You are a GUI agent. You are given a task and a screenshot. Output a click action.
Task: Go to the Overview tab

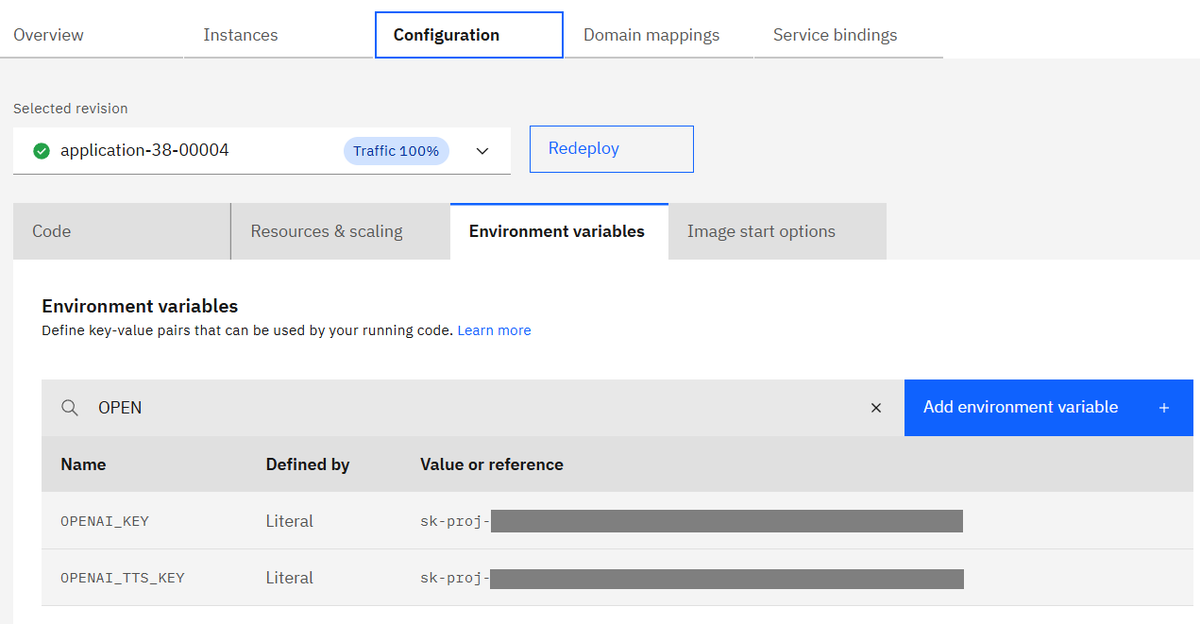47,34
